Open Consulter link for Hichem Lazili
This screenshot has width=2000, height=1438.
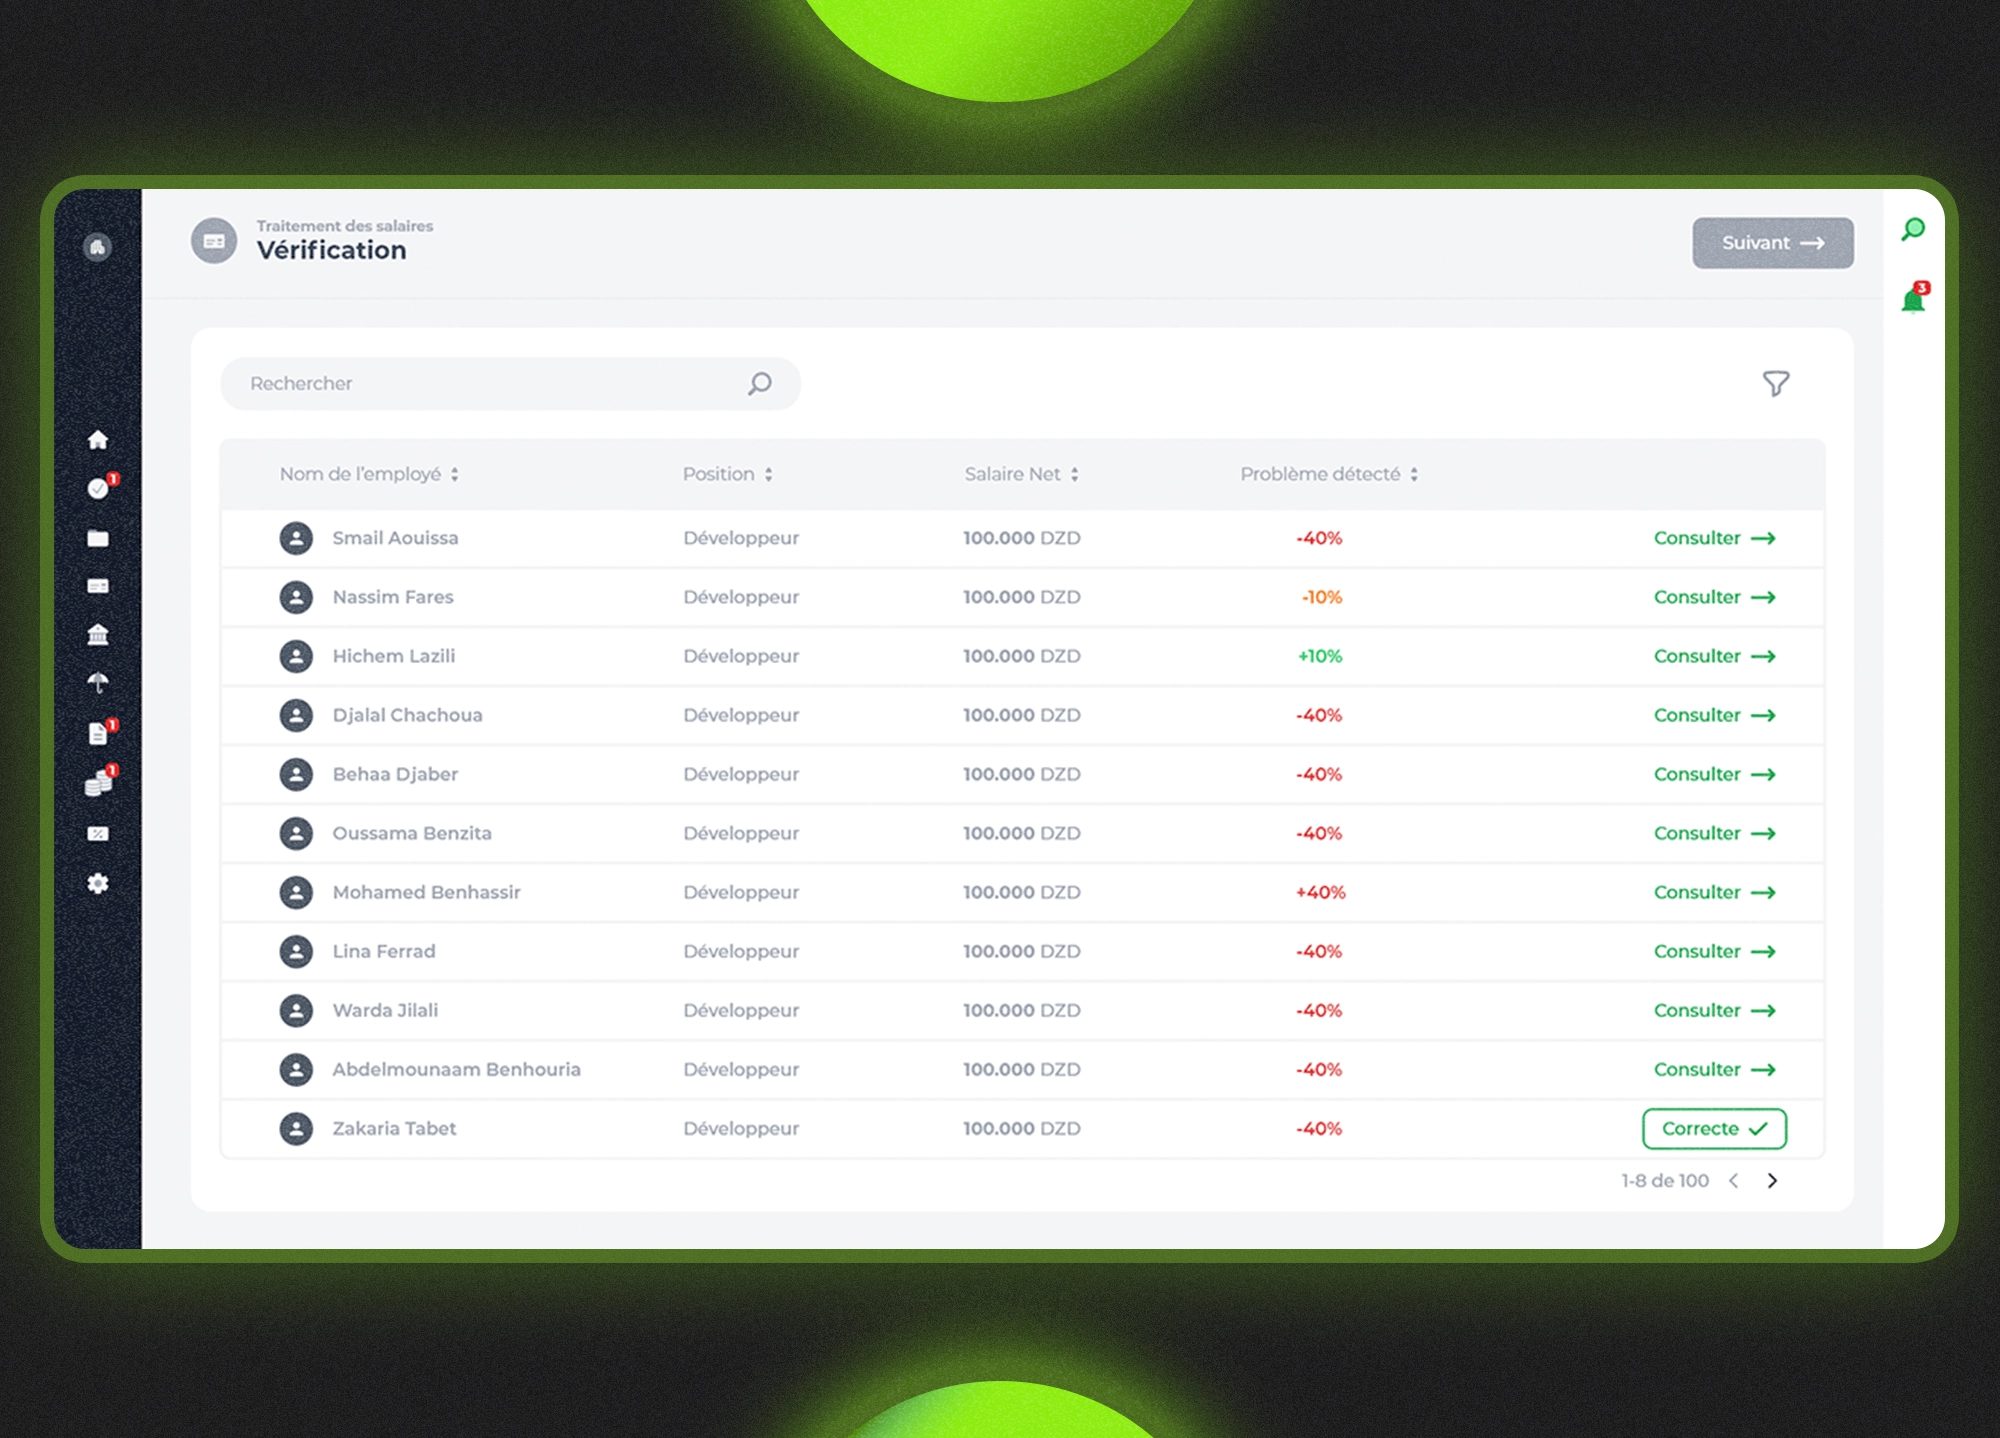pos(1714,656)
